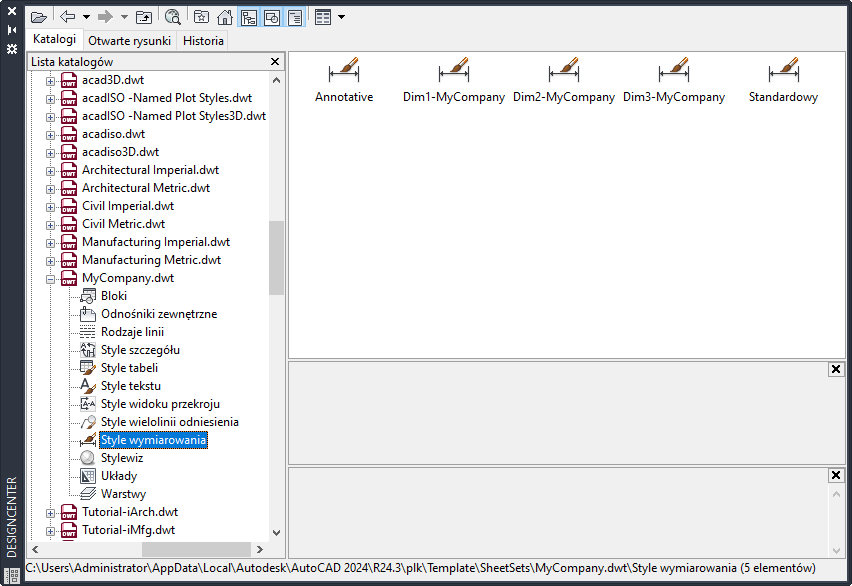Screen dimensions: 852x586
Task: Click the tree vertical scrollbar thumb
Action: tap(276, 258)
